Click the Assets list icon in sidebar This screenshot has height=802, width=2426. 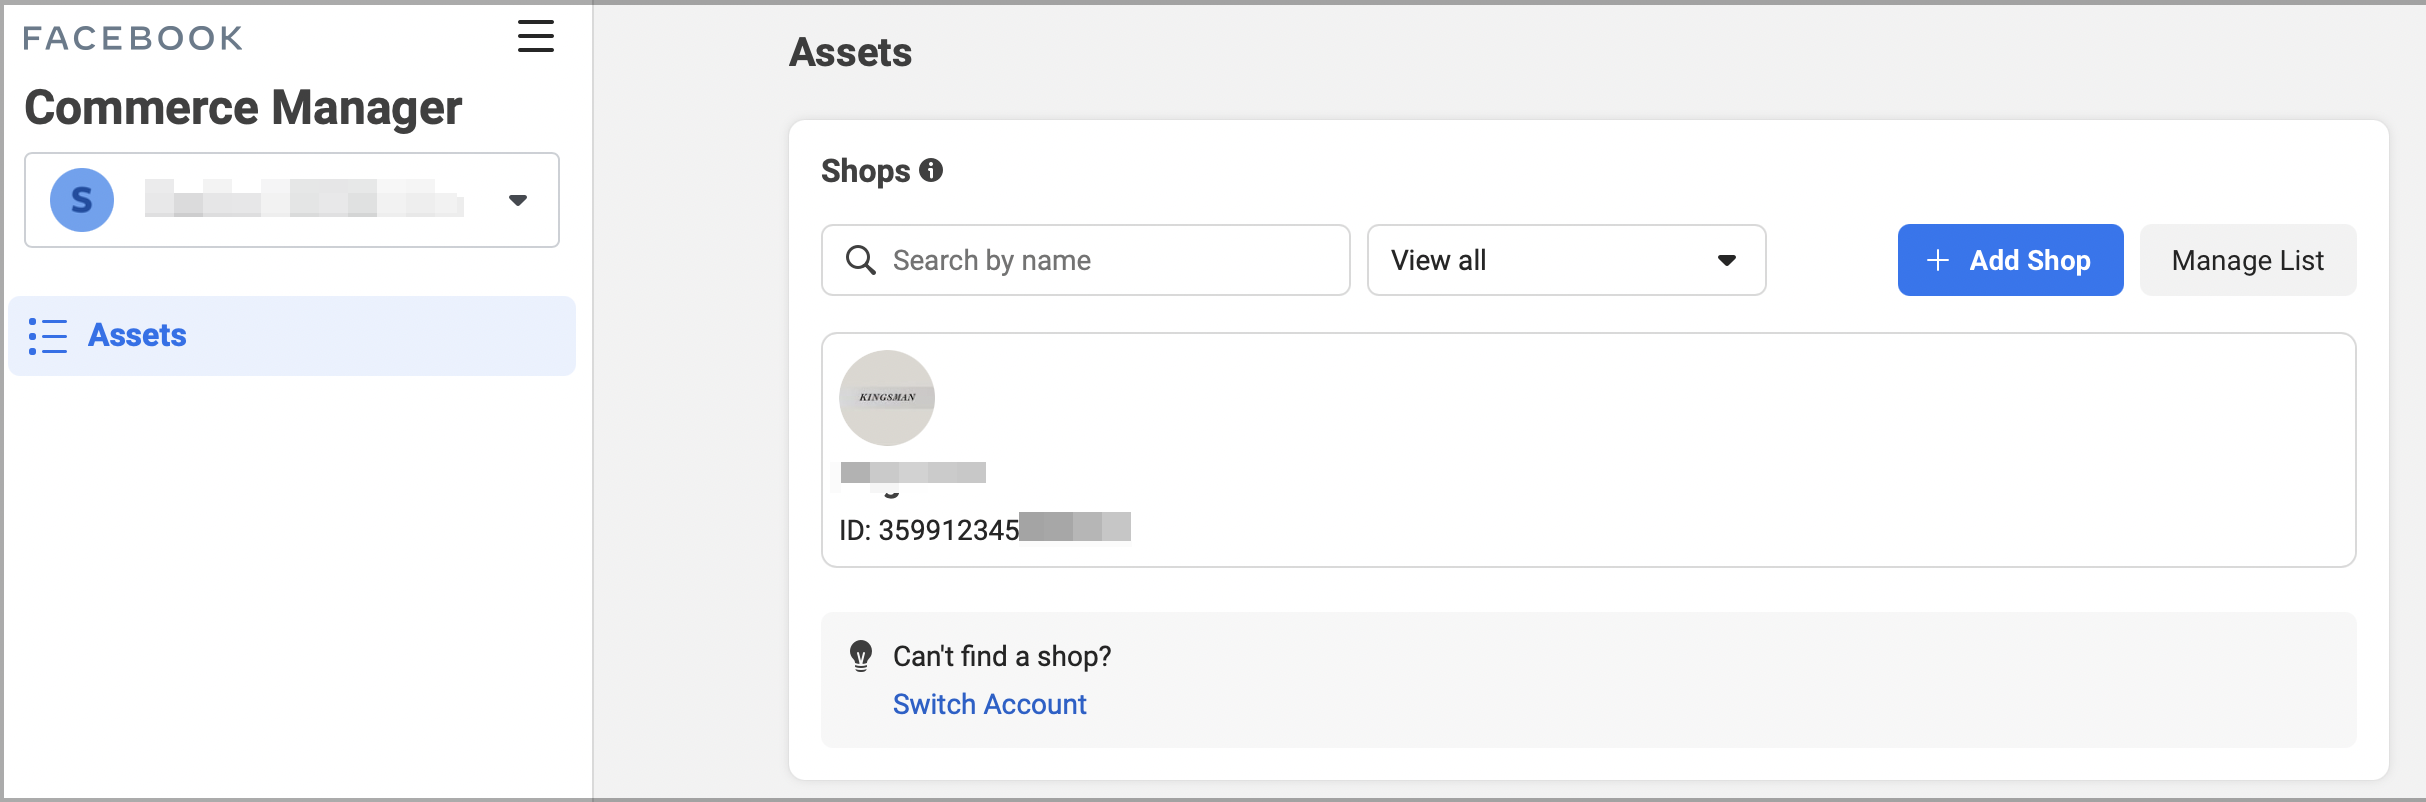(x=47, y=336)
